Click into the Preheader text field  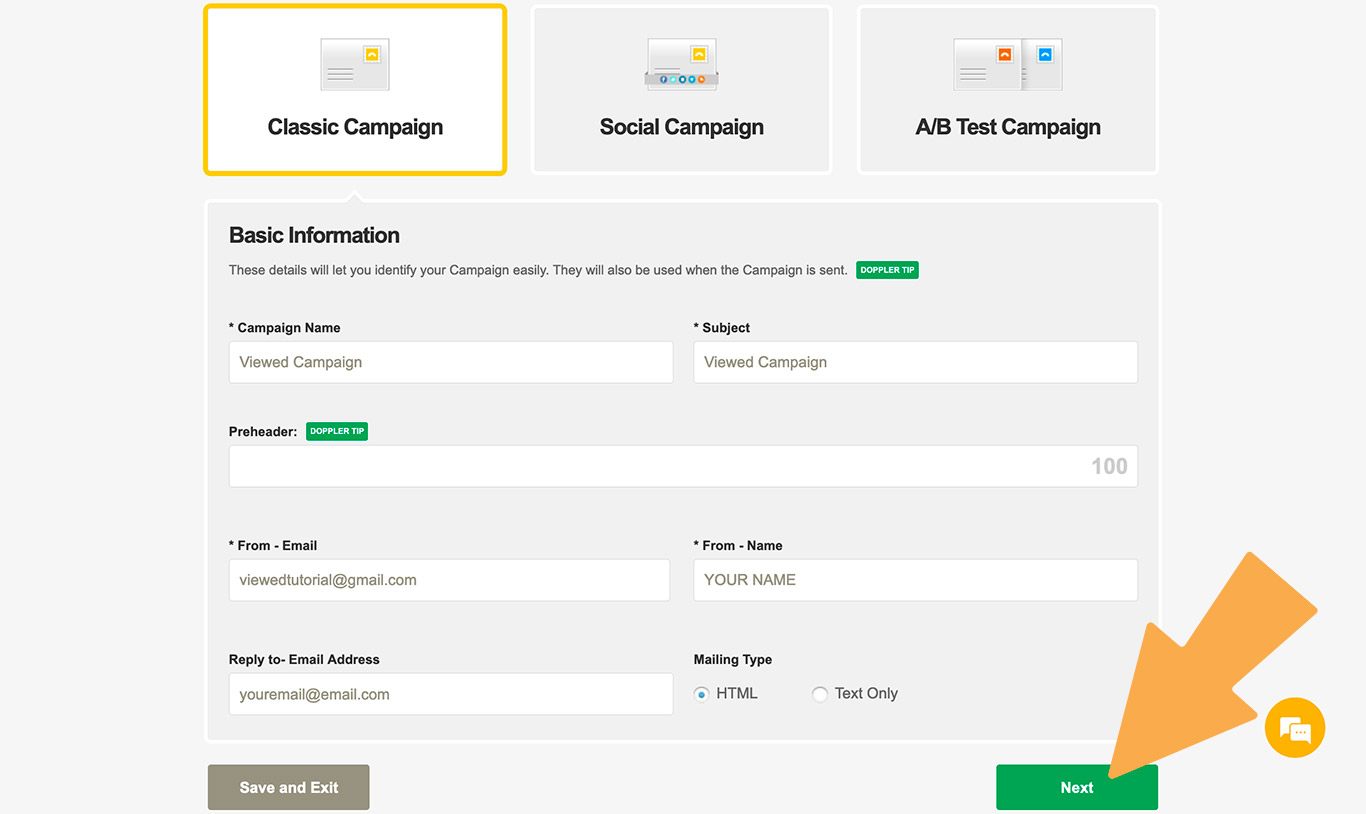[683, 466]
